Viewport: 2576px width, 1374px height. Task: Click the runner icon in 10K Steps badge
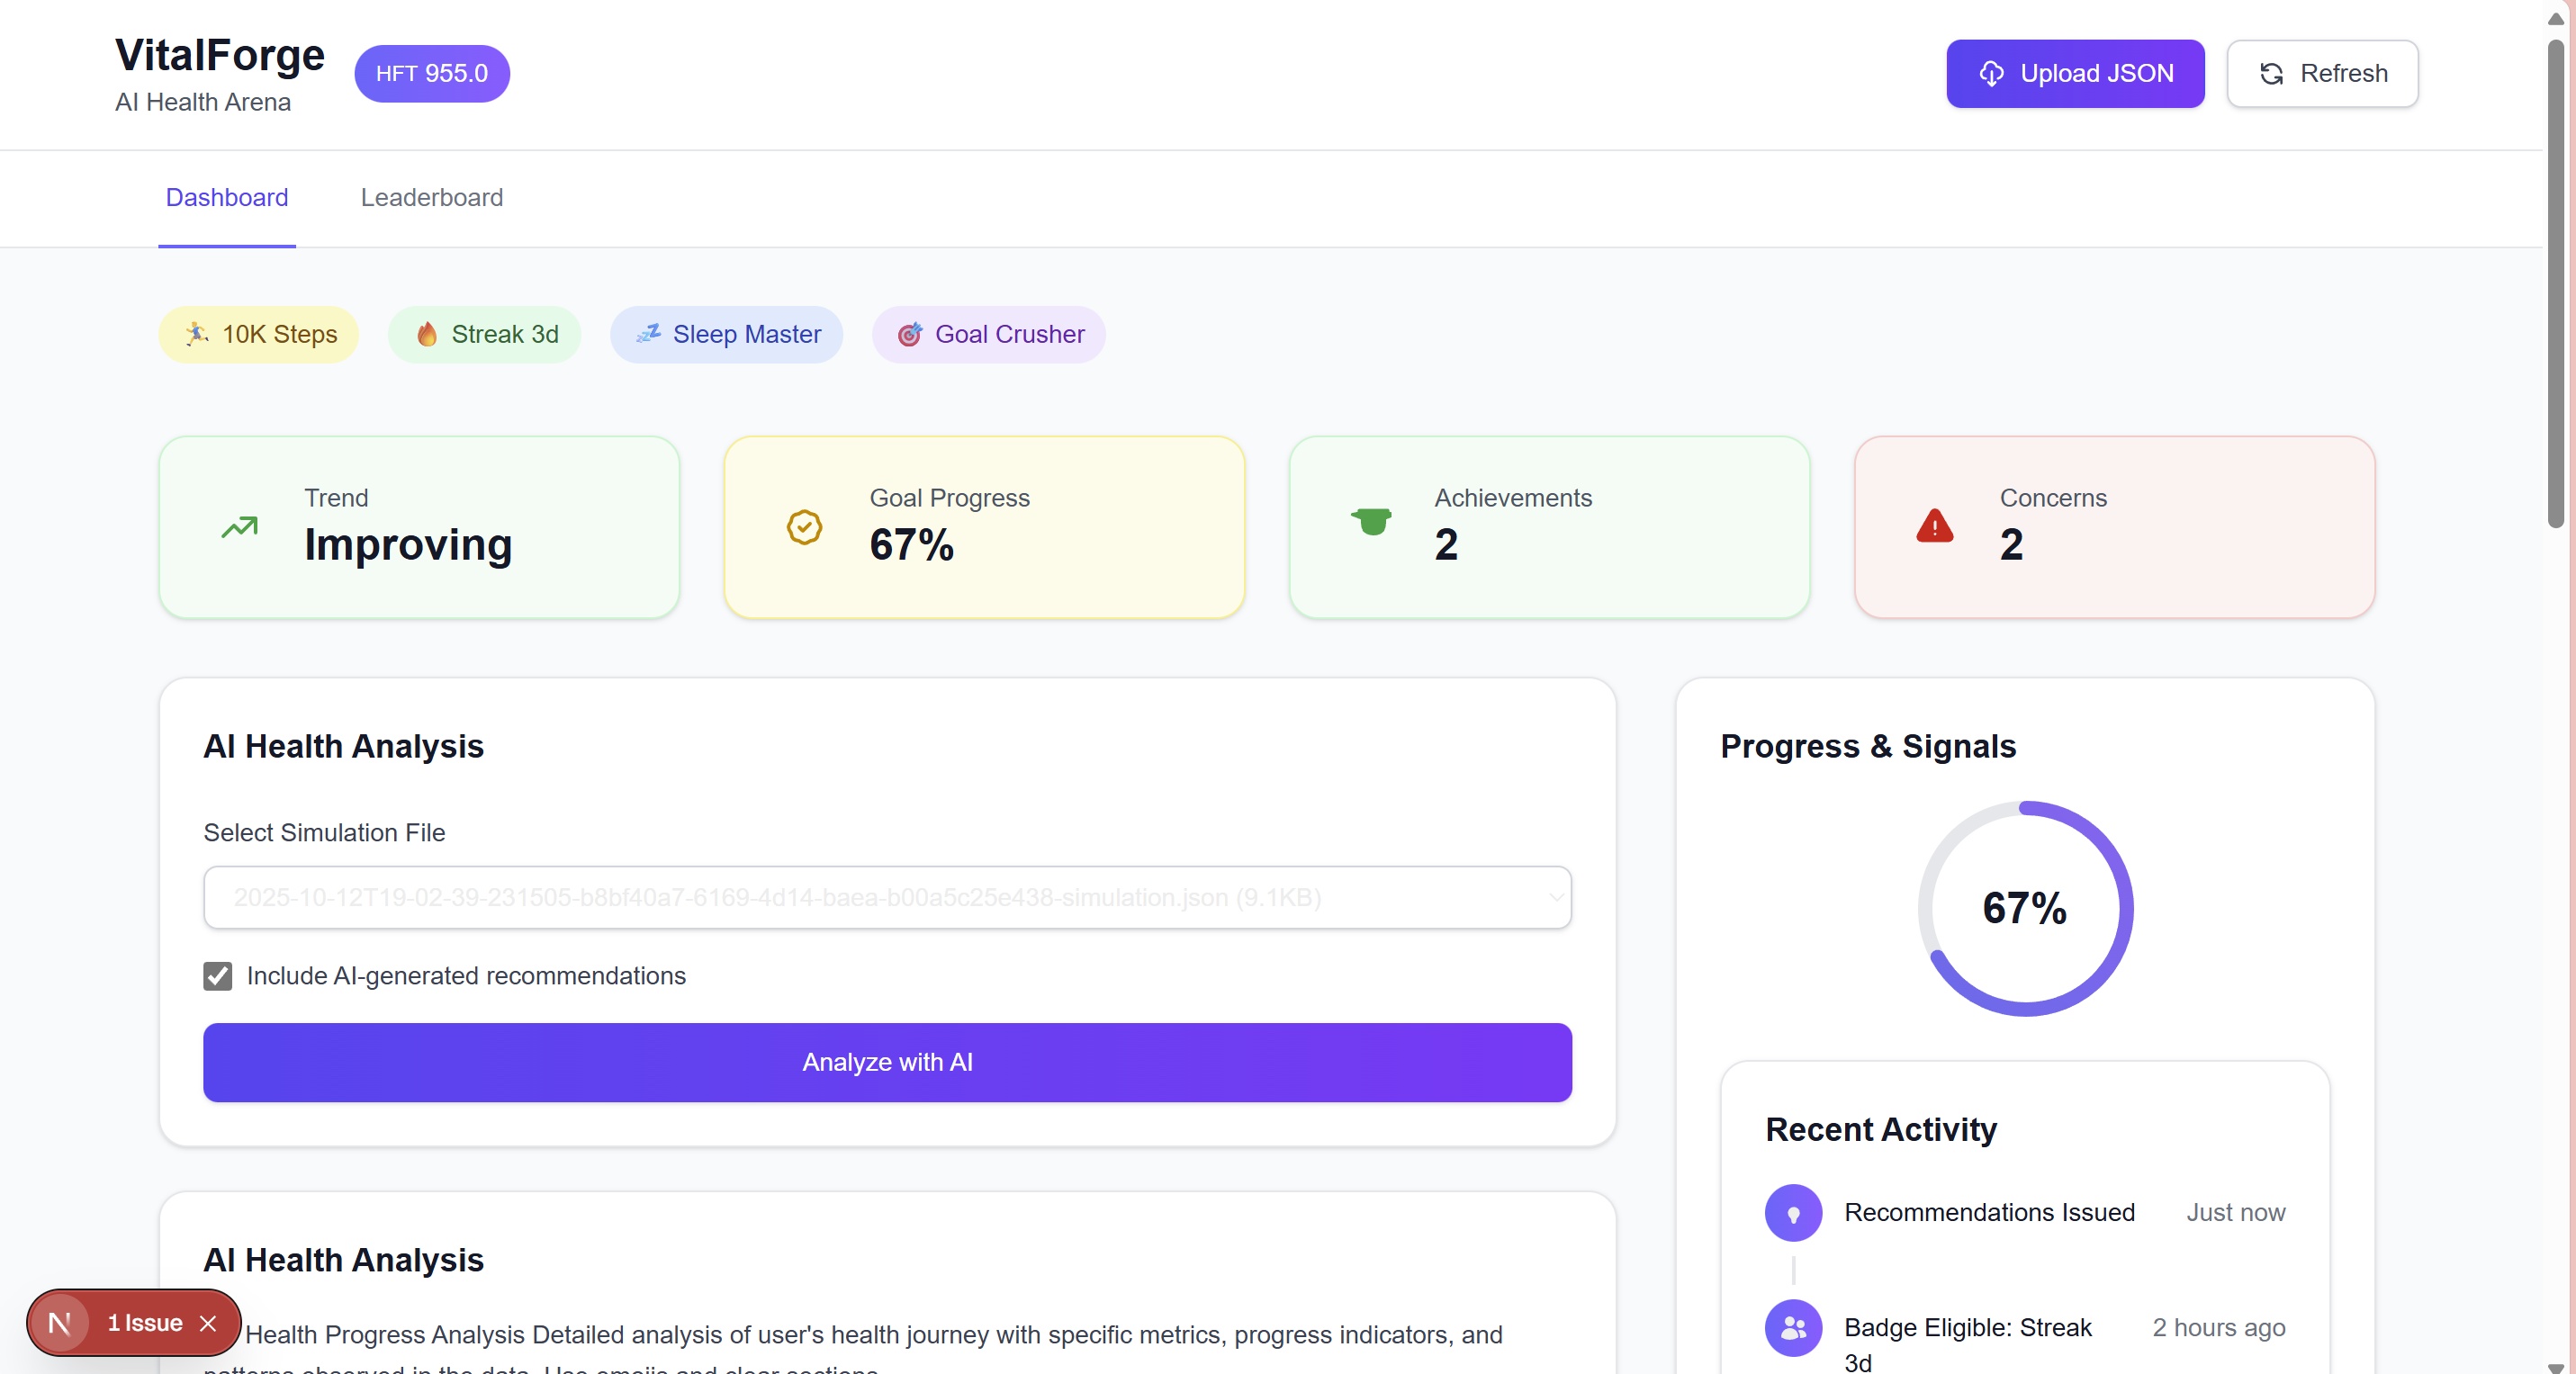(197, 334)
